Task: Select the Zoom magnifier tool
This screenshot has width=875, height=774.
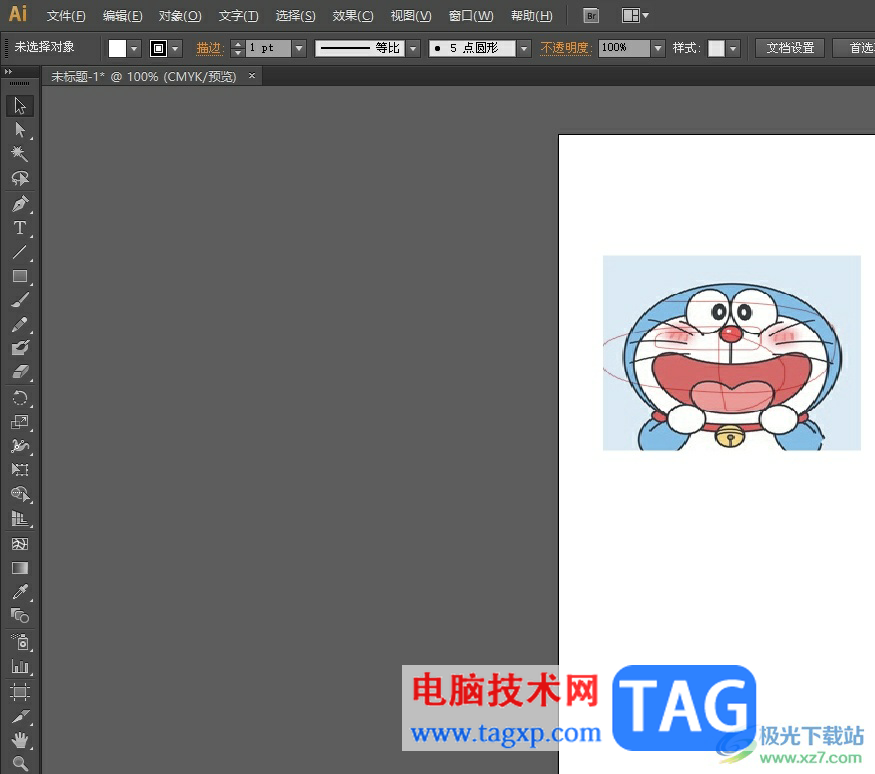Action: (x=20, y=763)
